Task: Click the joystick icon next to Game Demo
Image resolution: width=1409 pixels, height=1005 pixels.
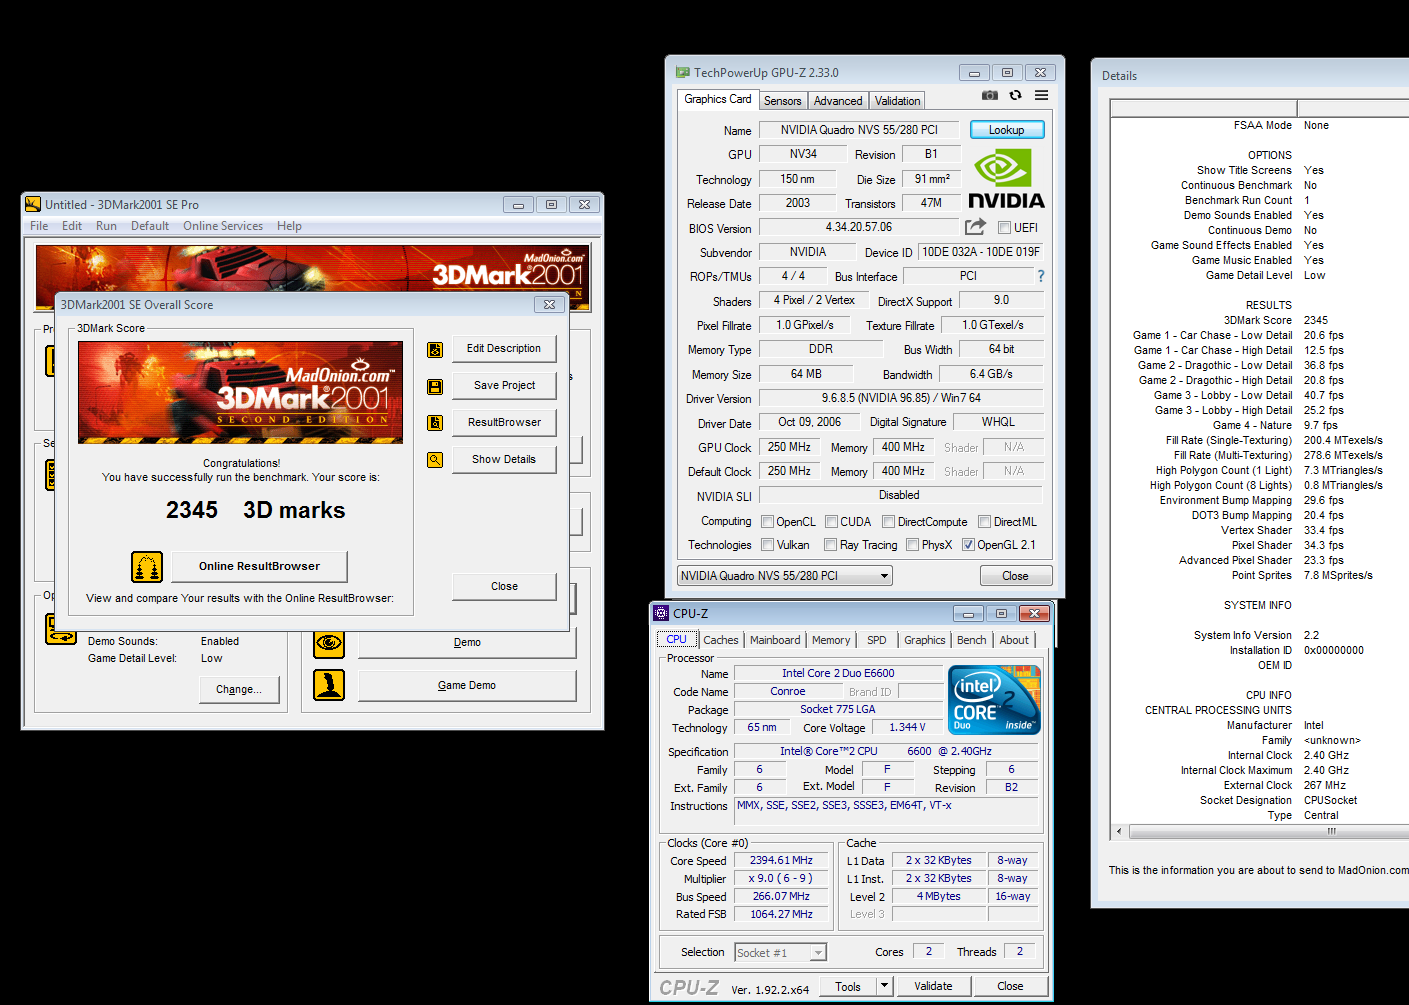Action: point(329,685)
